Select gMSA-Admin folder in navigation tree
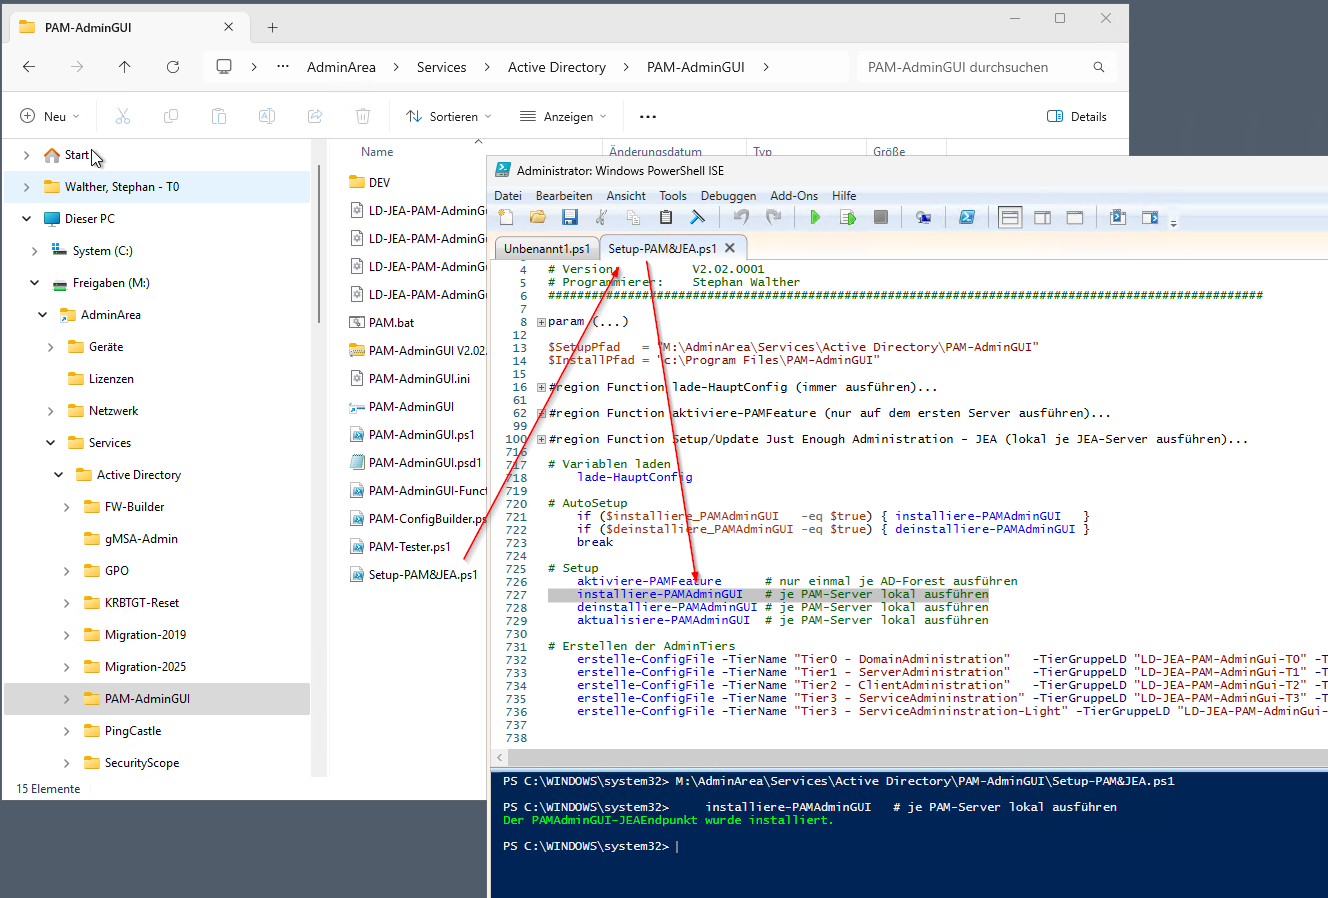 (141, 539)
